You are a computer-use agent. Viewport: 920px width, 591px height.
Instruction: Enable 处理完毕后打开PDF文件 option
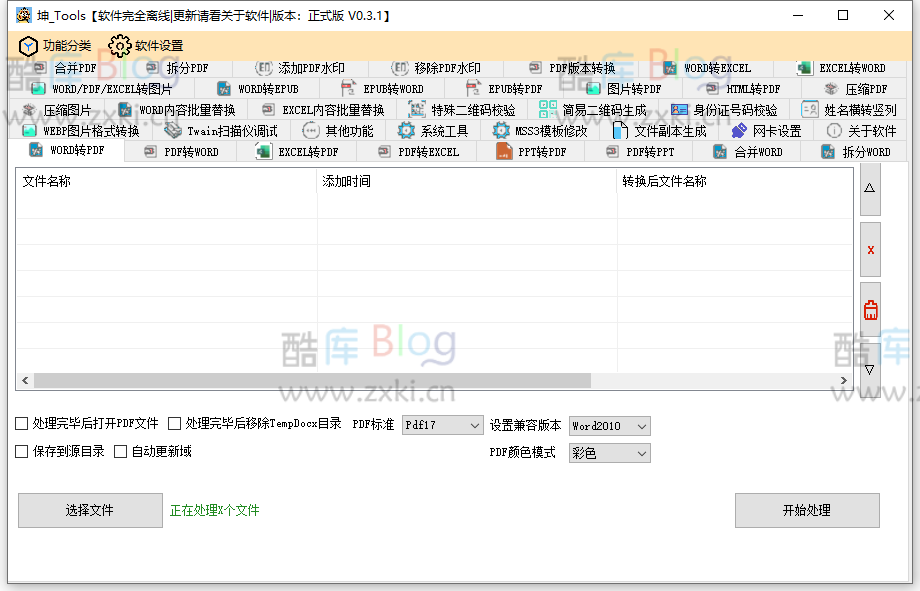click(x=21, y=423)
